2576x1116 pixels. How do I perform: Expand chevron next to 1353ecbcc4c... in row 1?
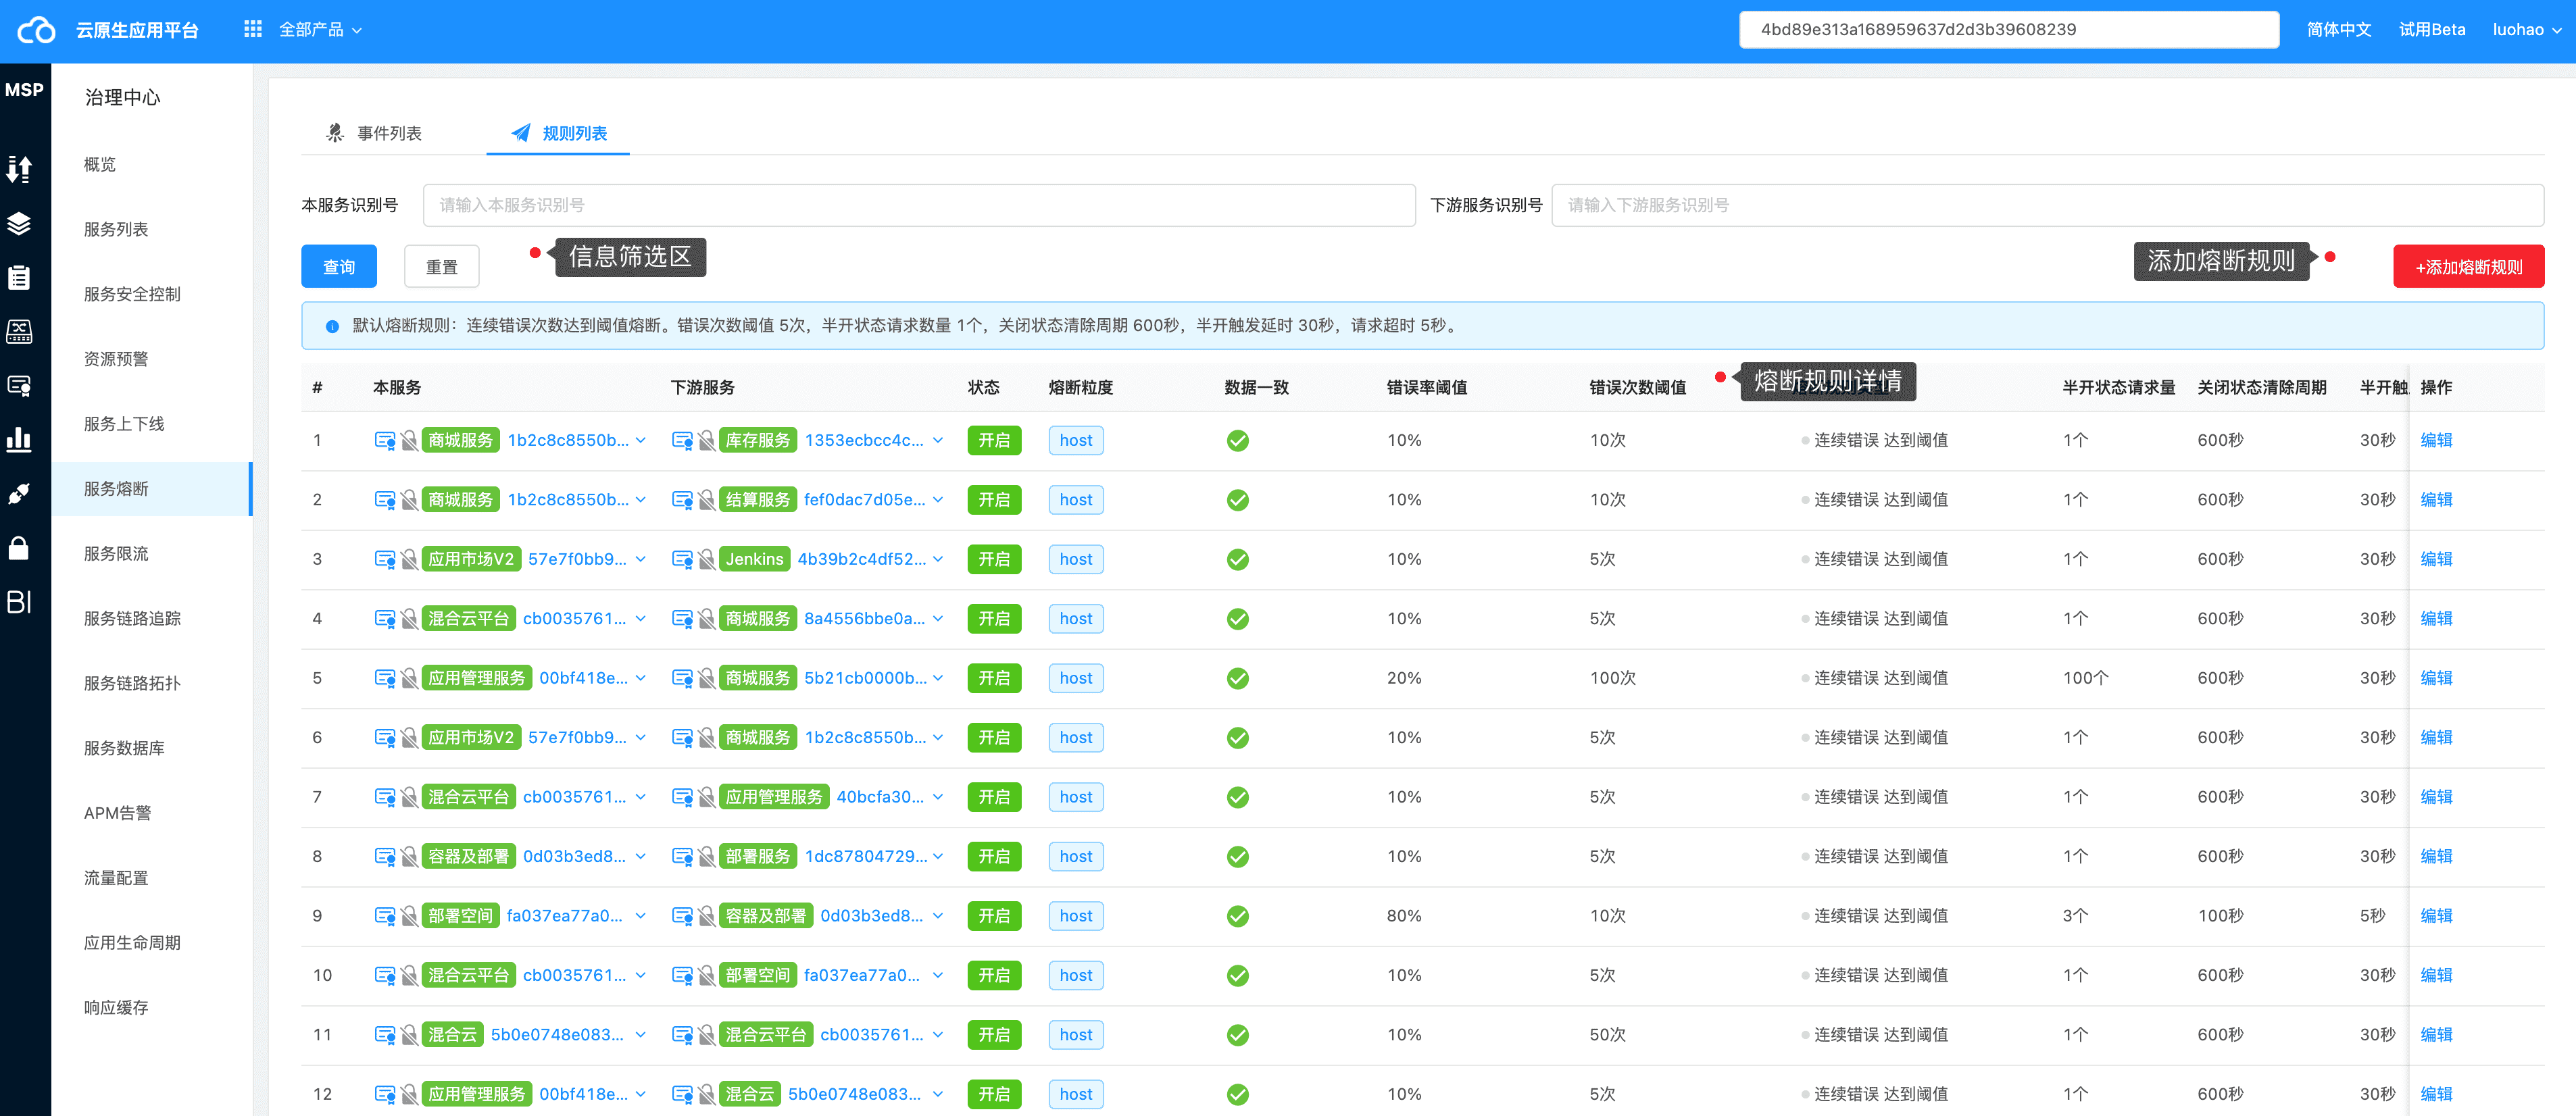point(938,441)
